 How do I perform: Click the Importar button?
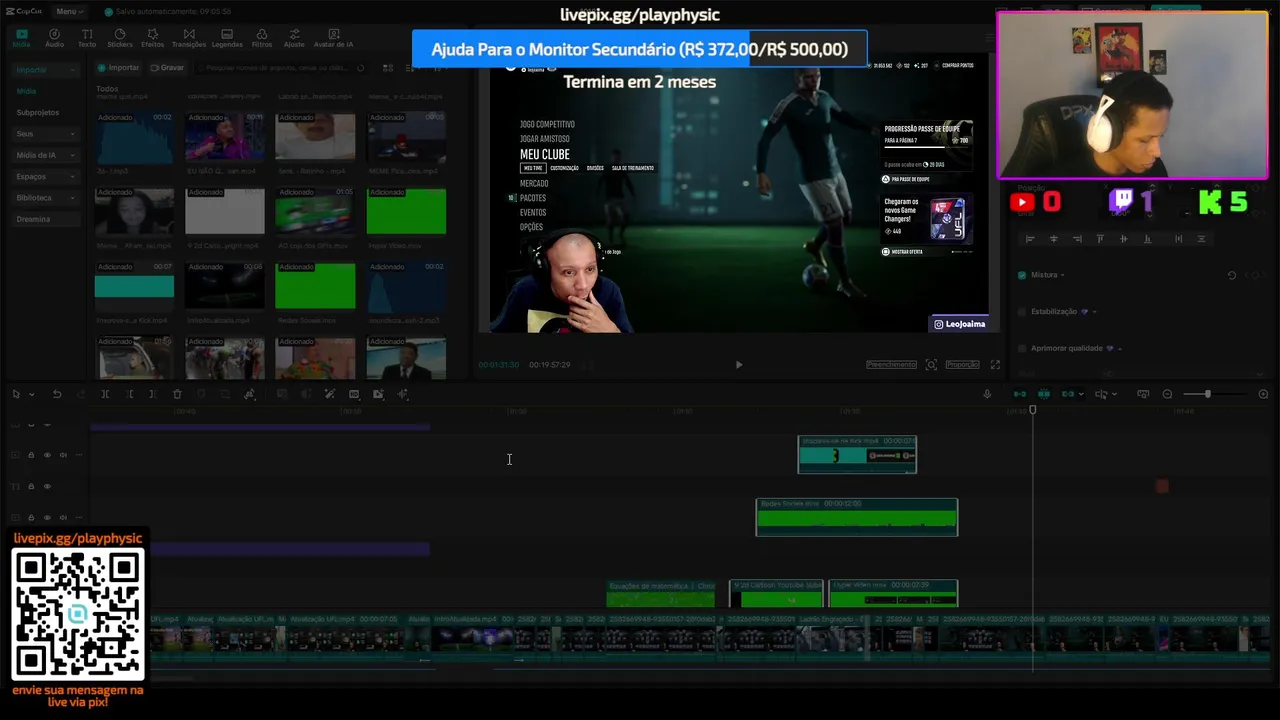tap(118, 68)
